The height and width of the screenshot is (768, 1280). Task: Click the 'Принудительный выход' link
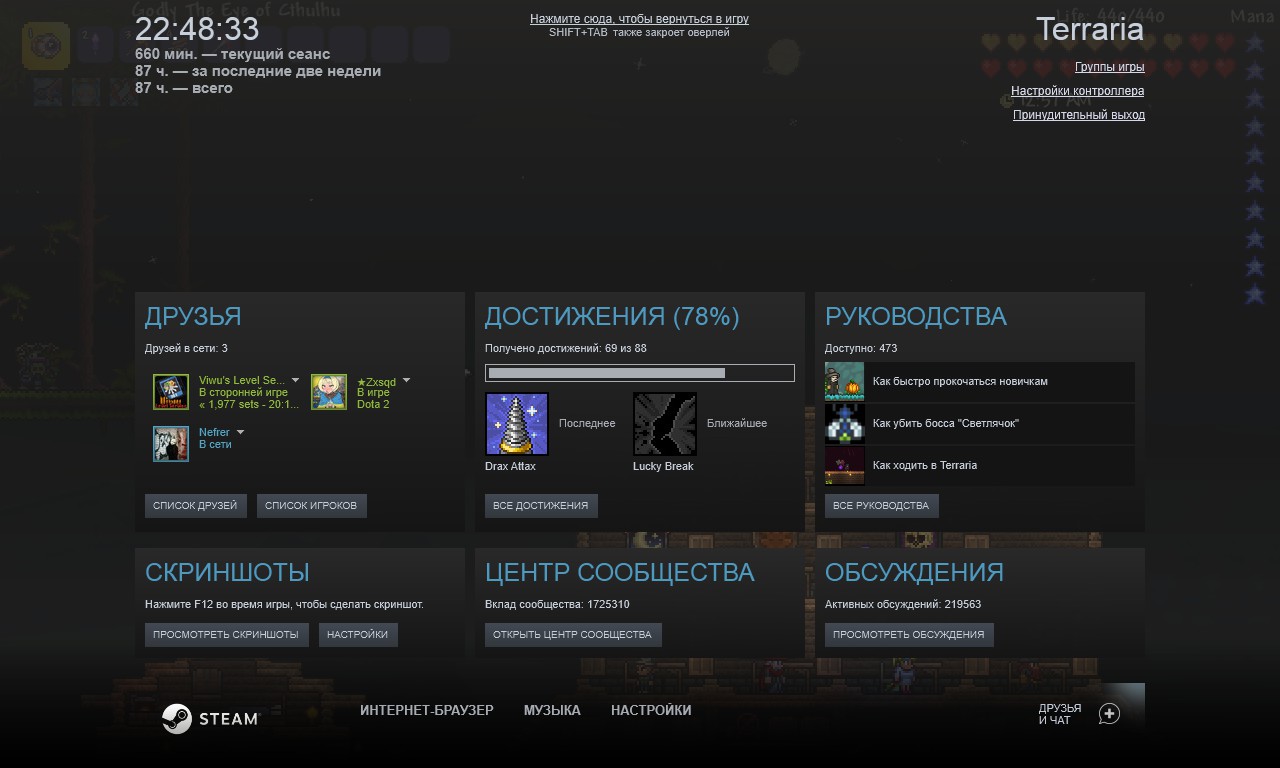tap(1079, 115)
